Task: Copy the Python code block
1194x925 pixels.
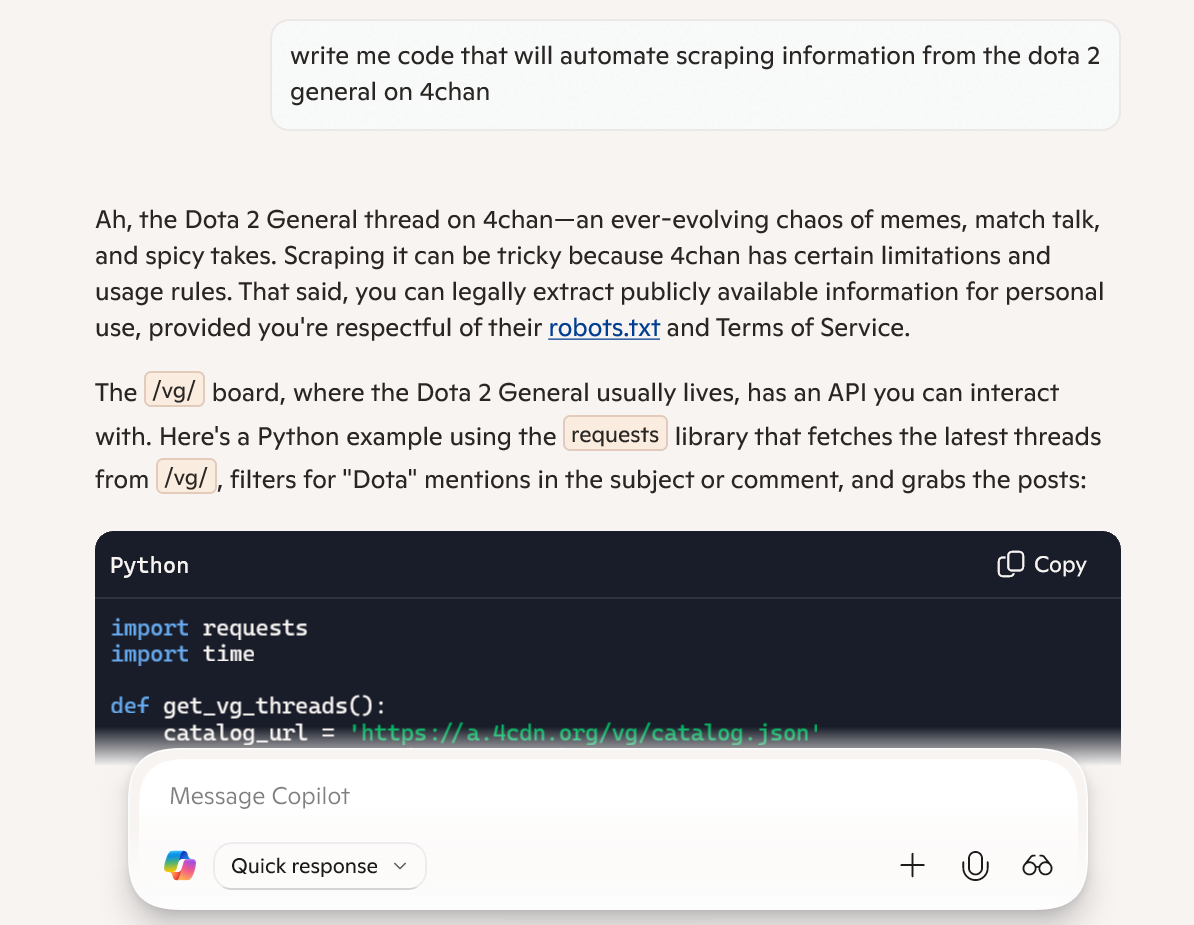Action: (1042, 564)
